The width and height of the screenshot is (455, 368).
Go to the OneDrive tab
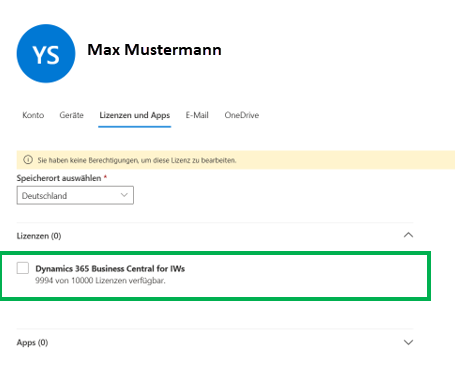coord(242,115)
